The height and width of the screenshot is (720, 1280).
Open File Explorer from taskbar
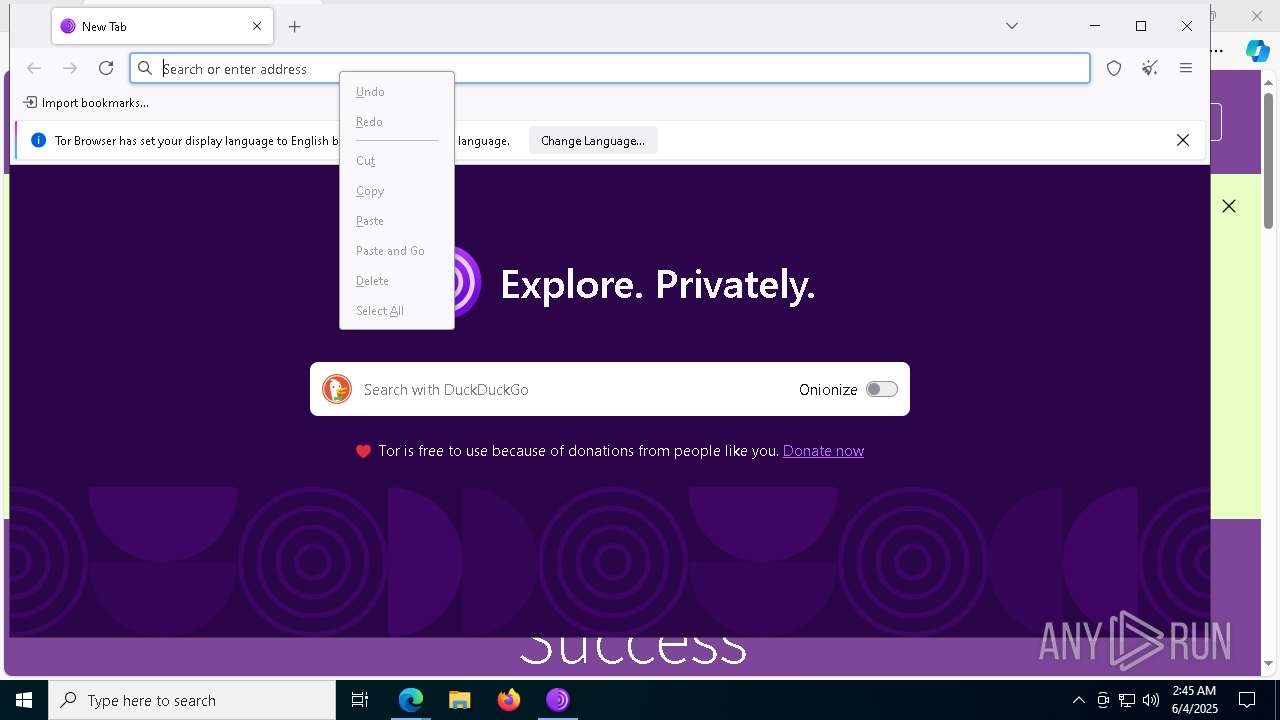pyautogui.click(x=460, y=700)
